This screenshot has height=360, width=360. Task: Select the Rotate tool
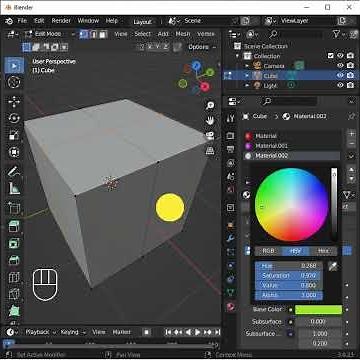coord(14,118)
